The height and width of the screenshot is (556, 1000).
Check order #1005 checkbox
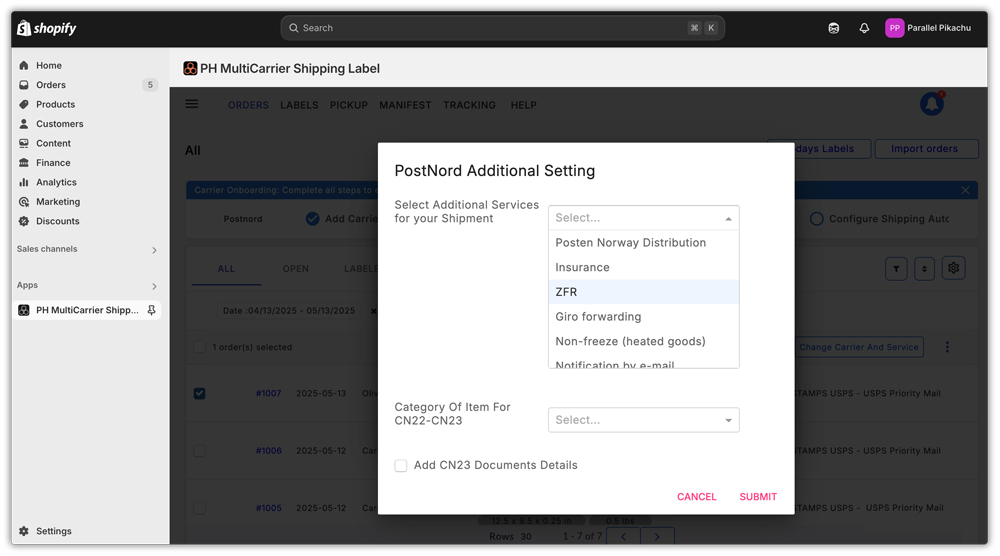pos(200,508)
